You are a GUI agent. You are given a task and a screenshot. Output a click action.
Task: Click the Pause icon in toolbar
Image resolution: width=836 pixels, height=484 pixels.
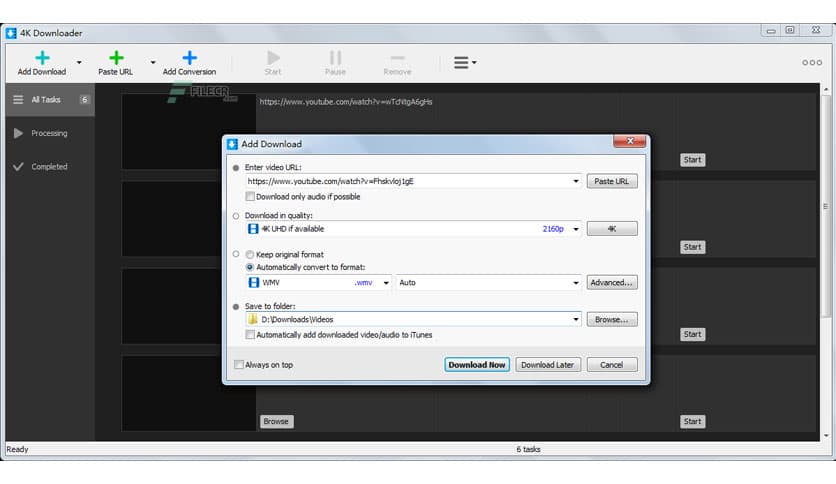pos(335,58)
